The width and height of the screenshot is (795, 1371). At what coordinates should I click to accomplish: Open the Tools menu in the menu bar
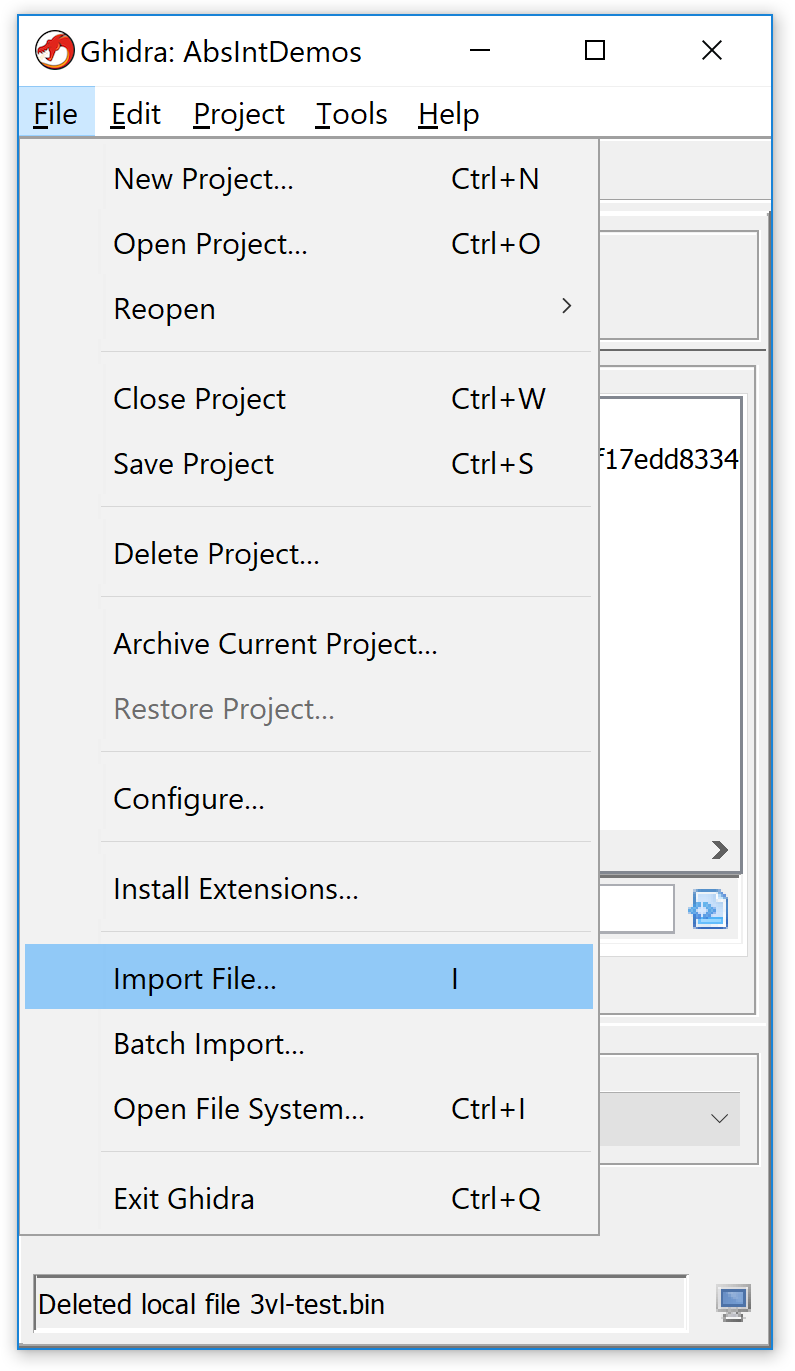pos(351,114)
